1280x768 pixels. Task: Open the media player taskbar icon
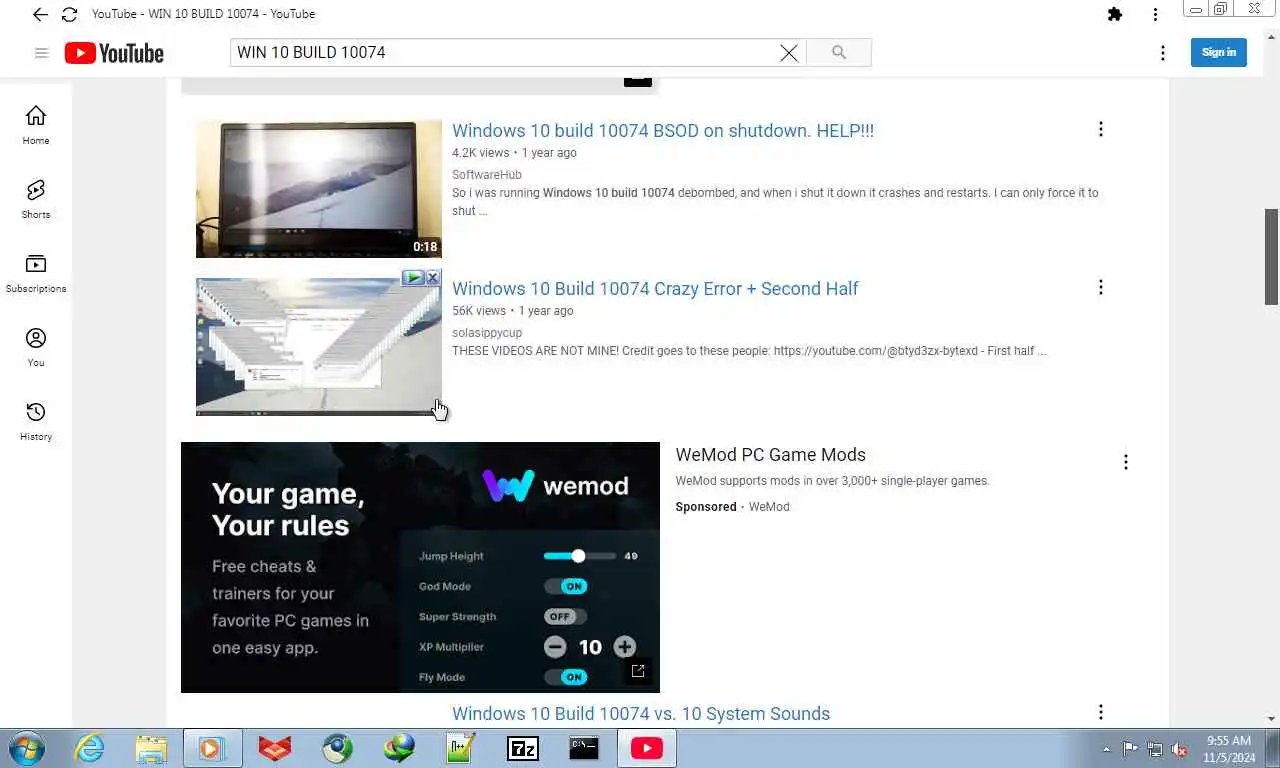click(x=212, y=749)
